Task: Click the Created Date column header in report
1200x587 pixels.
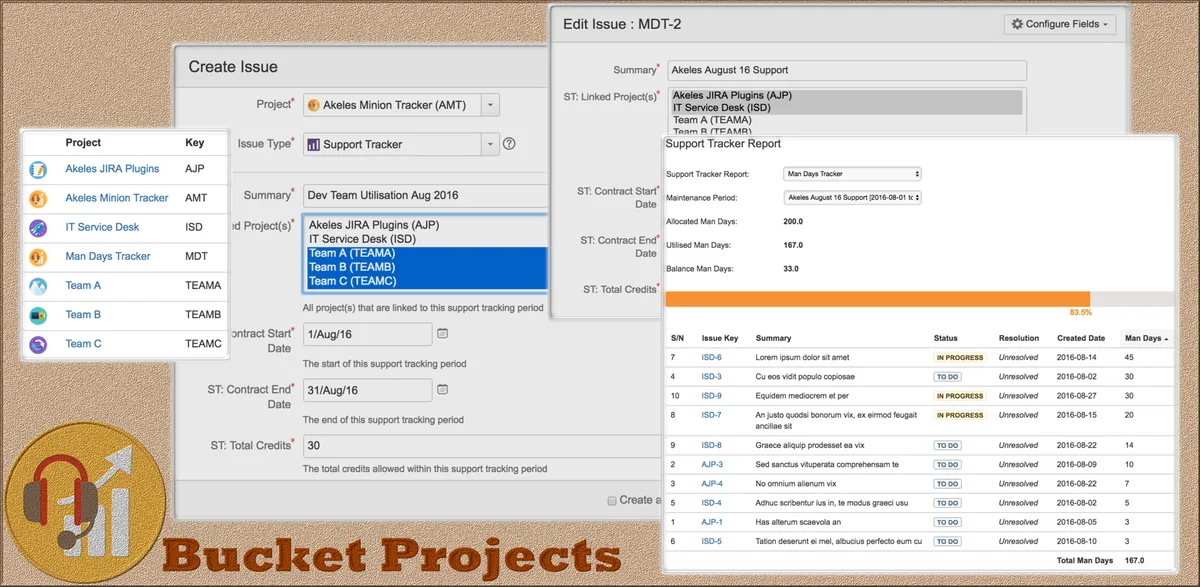Action: (x=1081, y=338)
